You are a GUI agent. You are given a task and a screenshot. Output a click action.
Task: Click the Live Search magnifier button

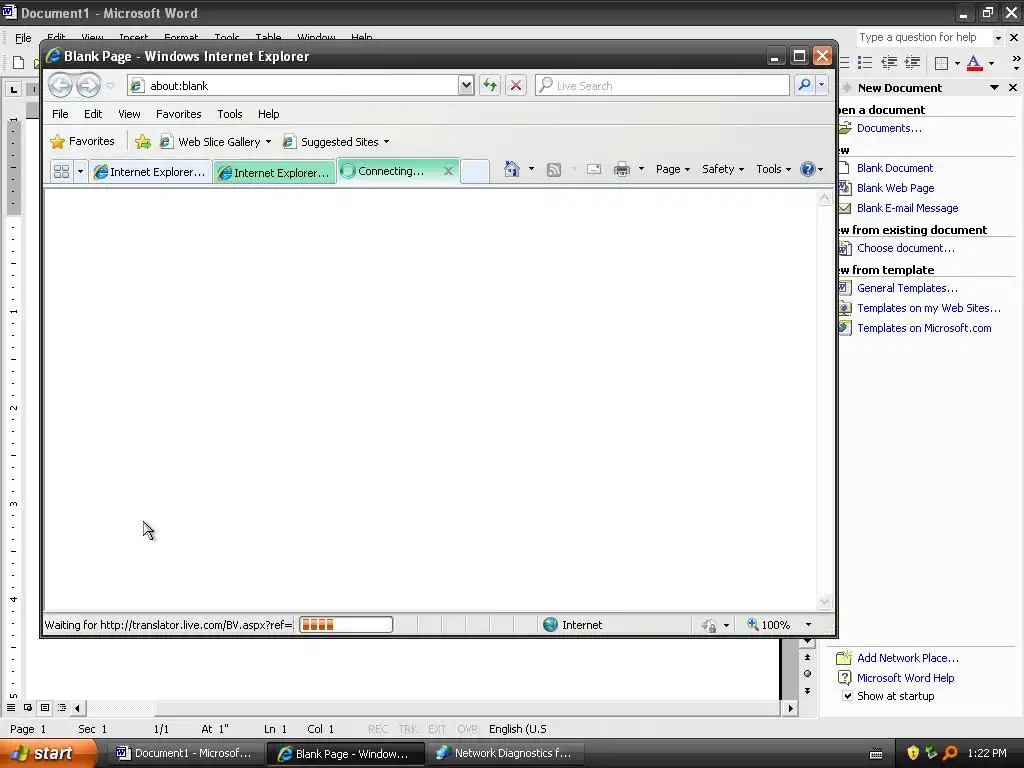click(805, 85)
